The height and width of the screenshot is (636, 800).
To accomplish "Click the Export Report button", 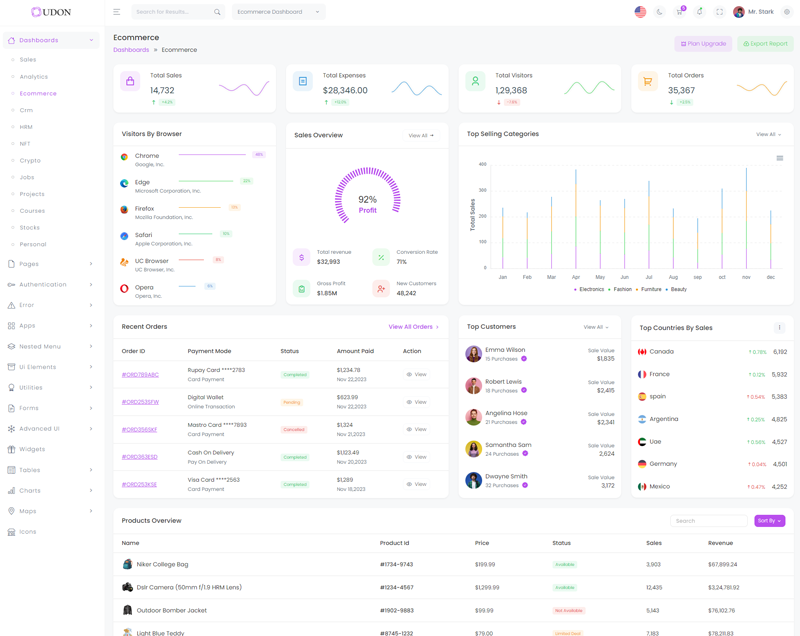I will pos(765,44).
